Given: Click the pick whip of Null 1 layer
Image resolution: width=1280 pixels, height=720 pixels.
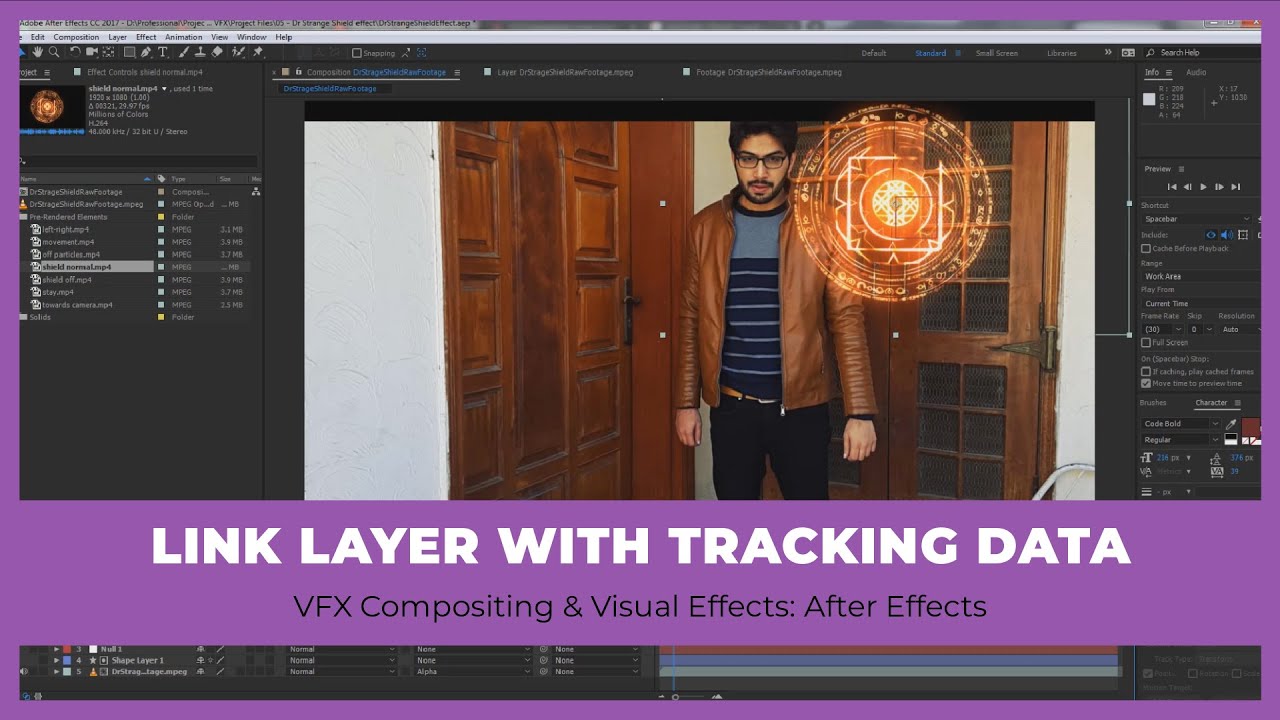Looking at the screenshot, I should coord(544,649).
